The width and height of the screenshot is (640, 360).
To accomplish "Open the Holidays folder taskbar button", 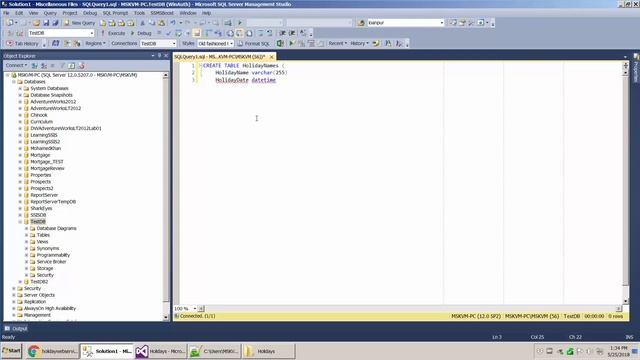I will [x=268, y=351].
